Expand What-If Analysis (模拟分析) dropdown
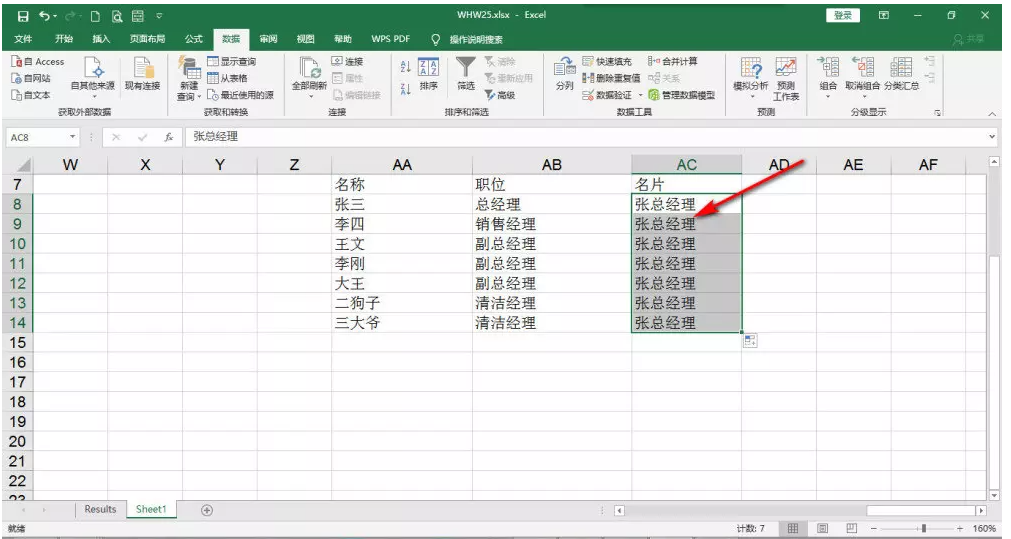The image size is (1011, 539). (x=751, y=76)
